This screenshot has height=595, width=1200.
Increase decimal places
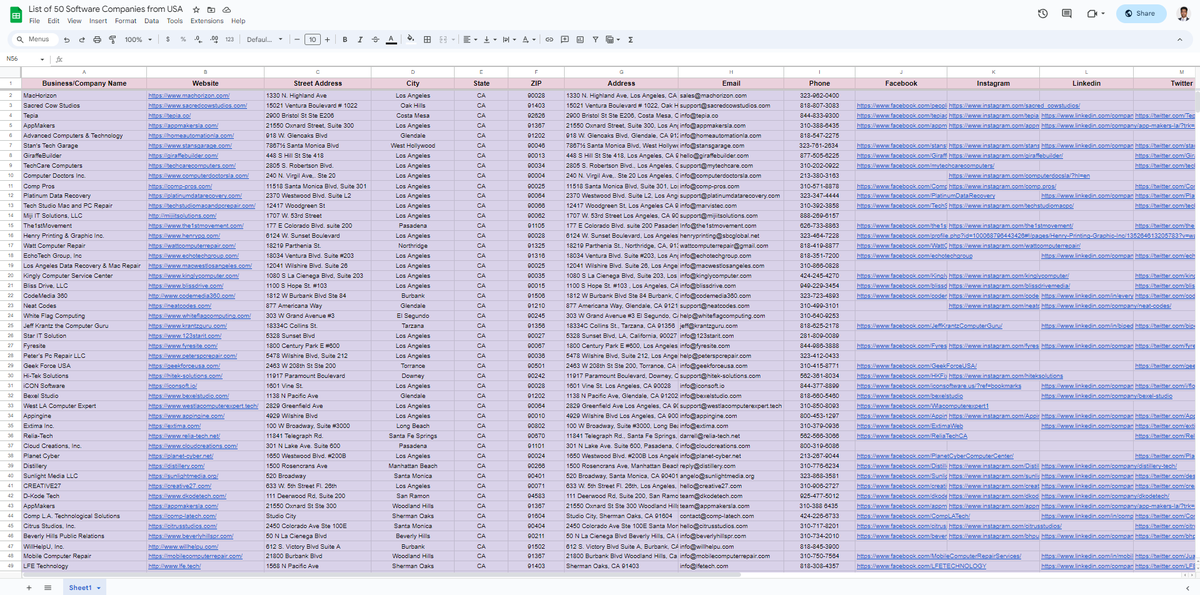pyautogui.click(x=214, y=39)
